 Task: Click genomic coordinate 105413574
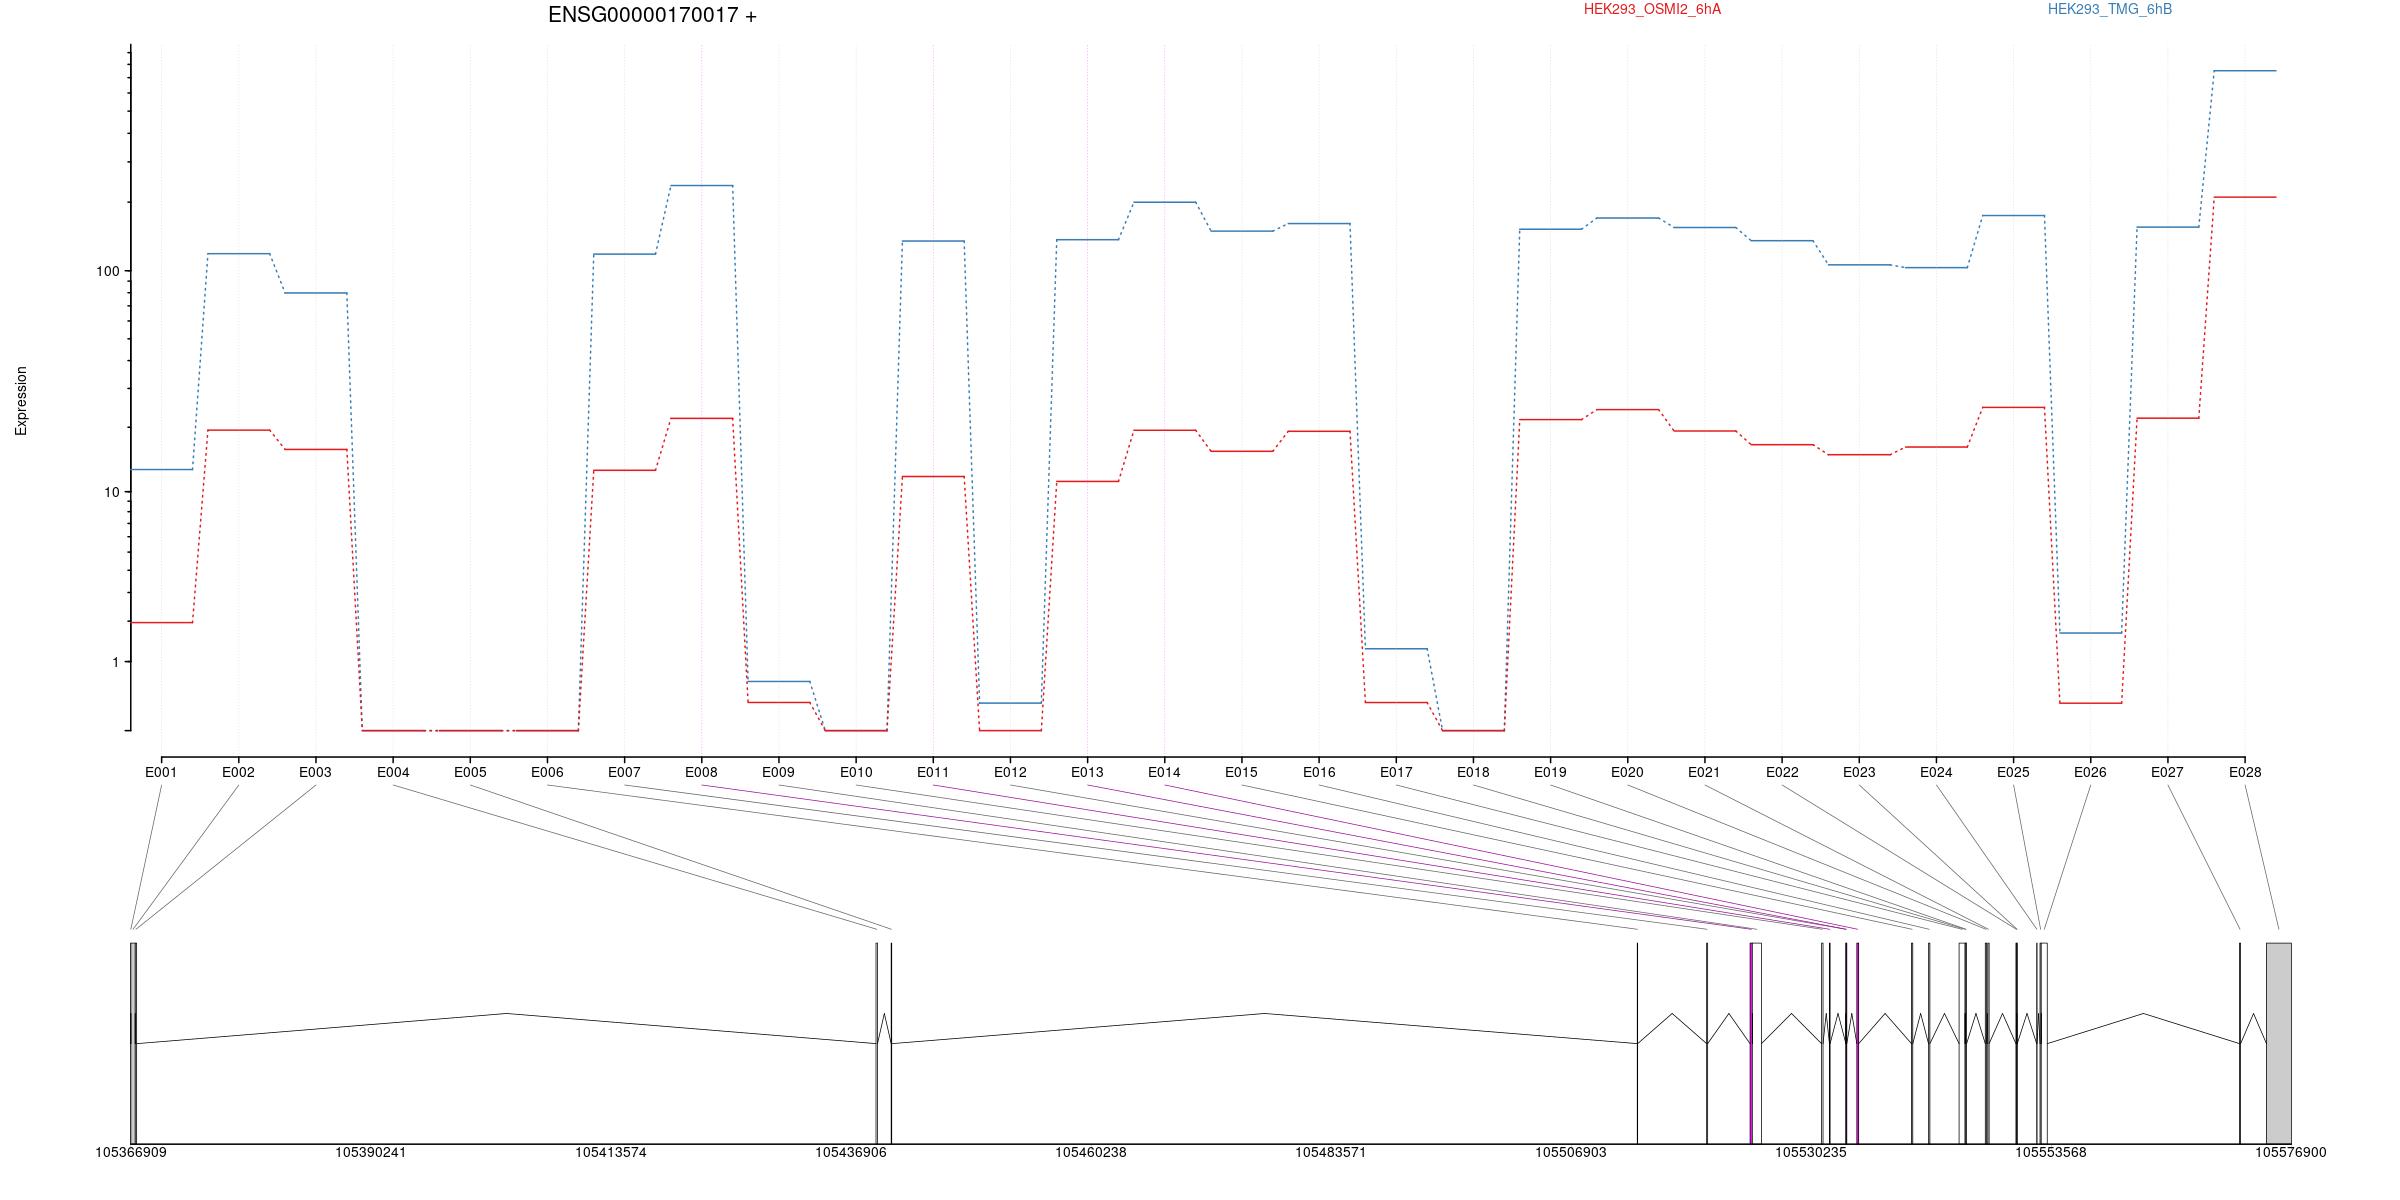611,1152
